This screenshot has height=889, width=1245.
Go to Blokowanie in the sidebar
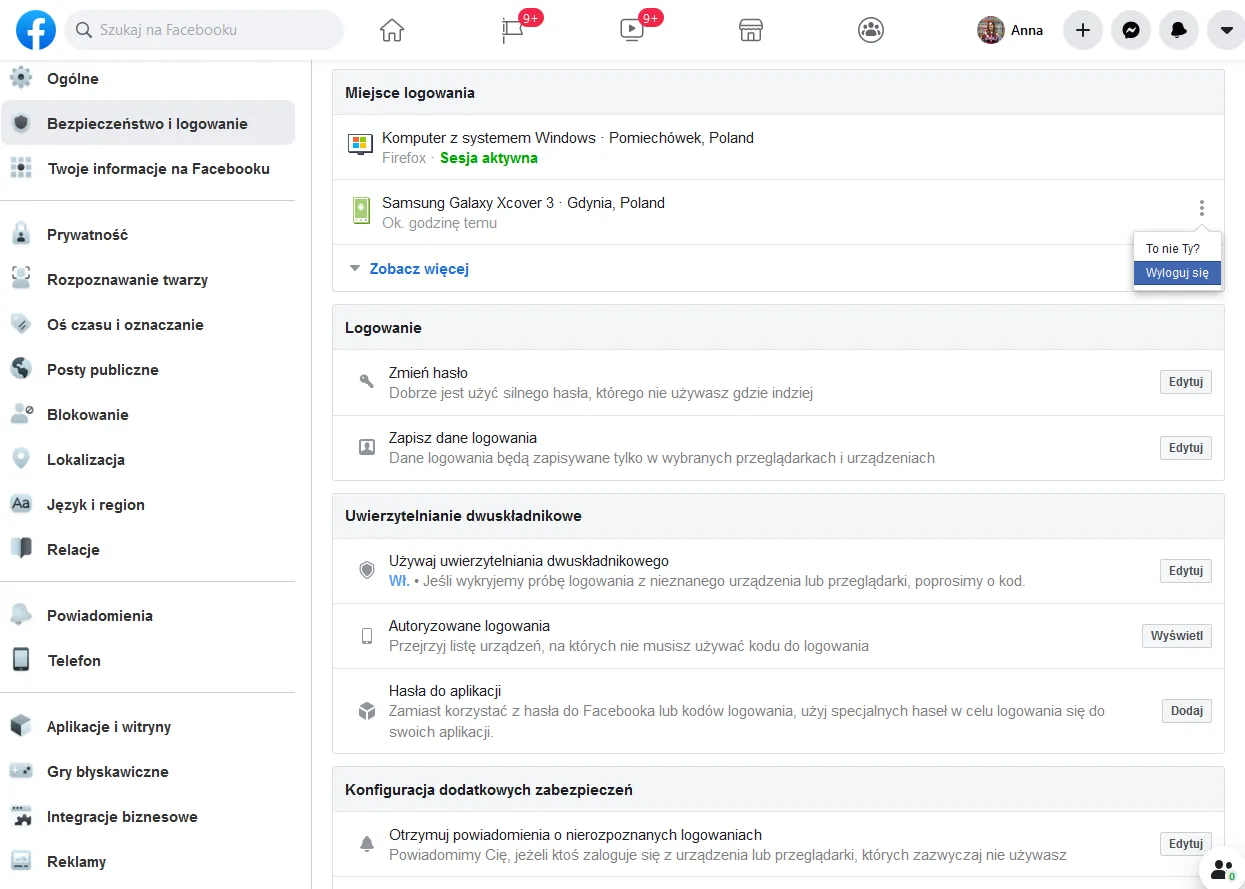[87, 415]
